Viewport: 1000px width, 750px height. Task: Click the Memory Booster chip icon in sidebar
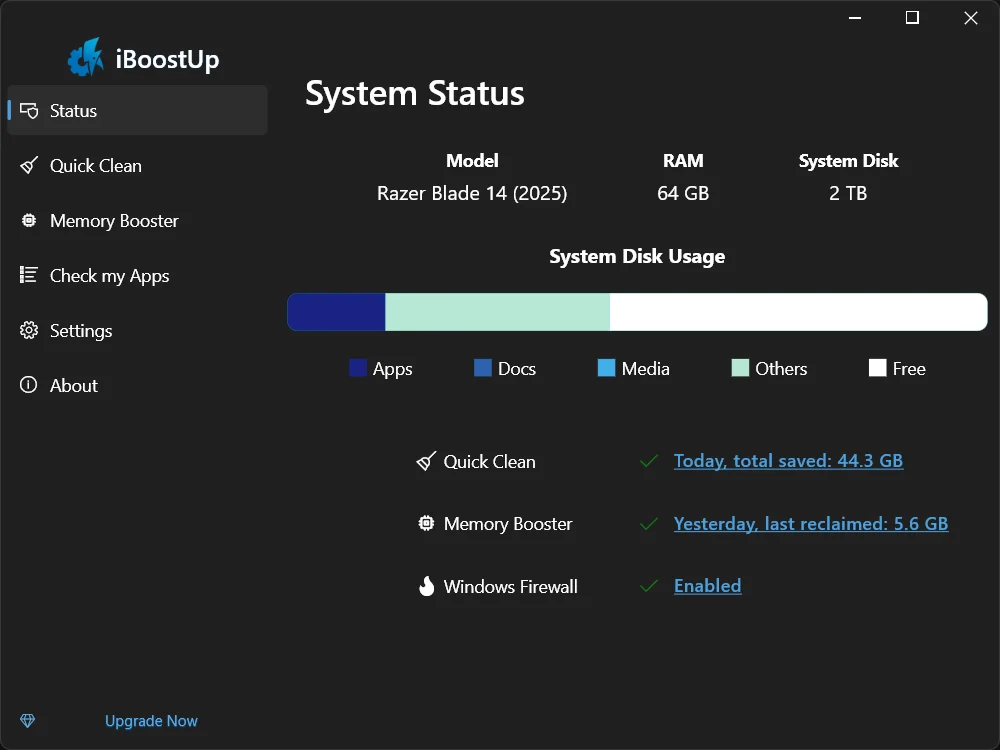[29, 221]
